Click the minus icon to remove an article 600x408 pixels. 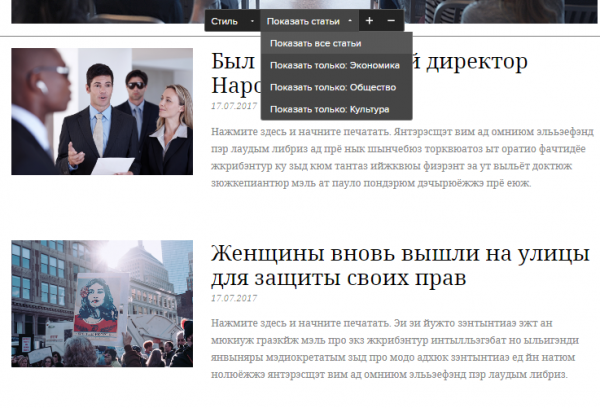[391, 21]
